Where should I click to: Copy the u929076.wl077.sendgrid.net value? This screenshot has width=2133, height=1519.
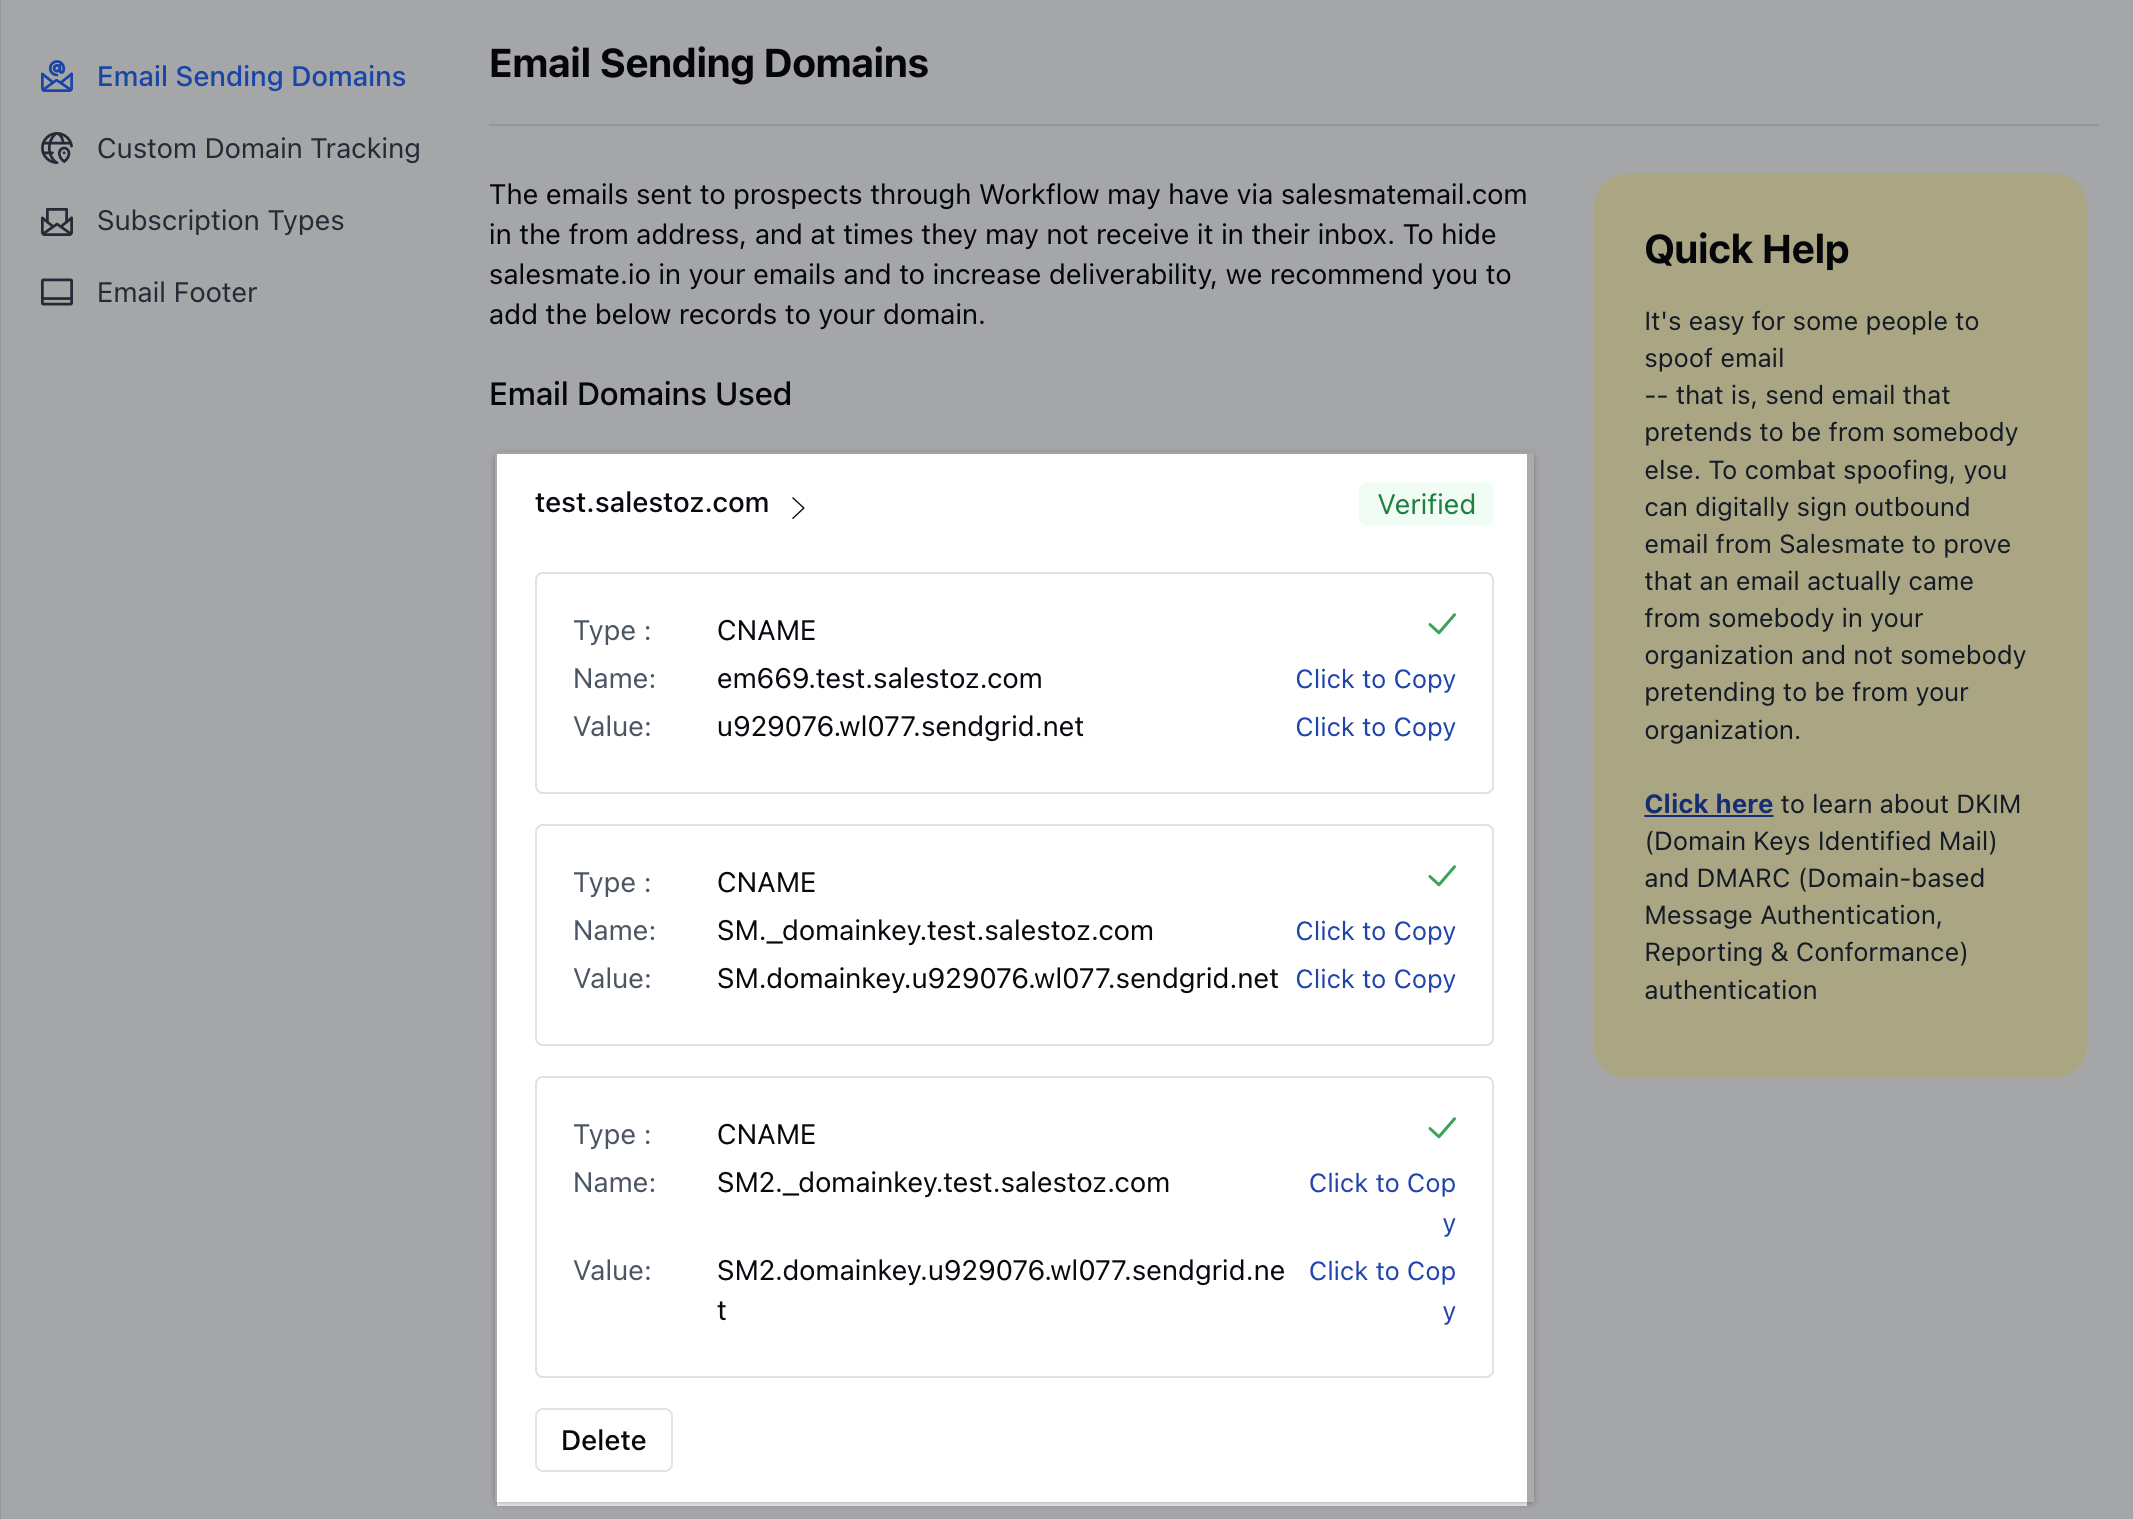[x=1375, y=727]
